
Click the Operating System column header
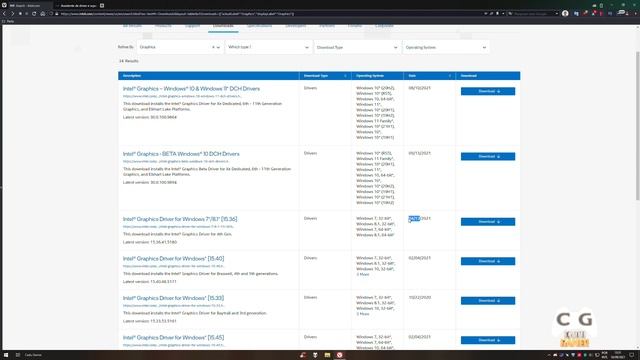[377, 76]
